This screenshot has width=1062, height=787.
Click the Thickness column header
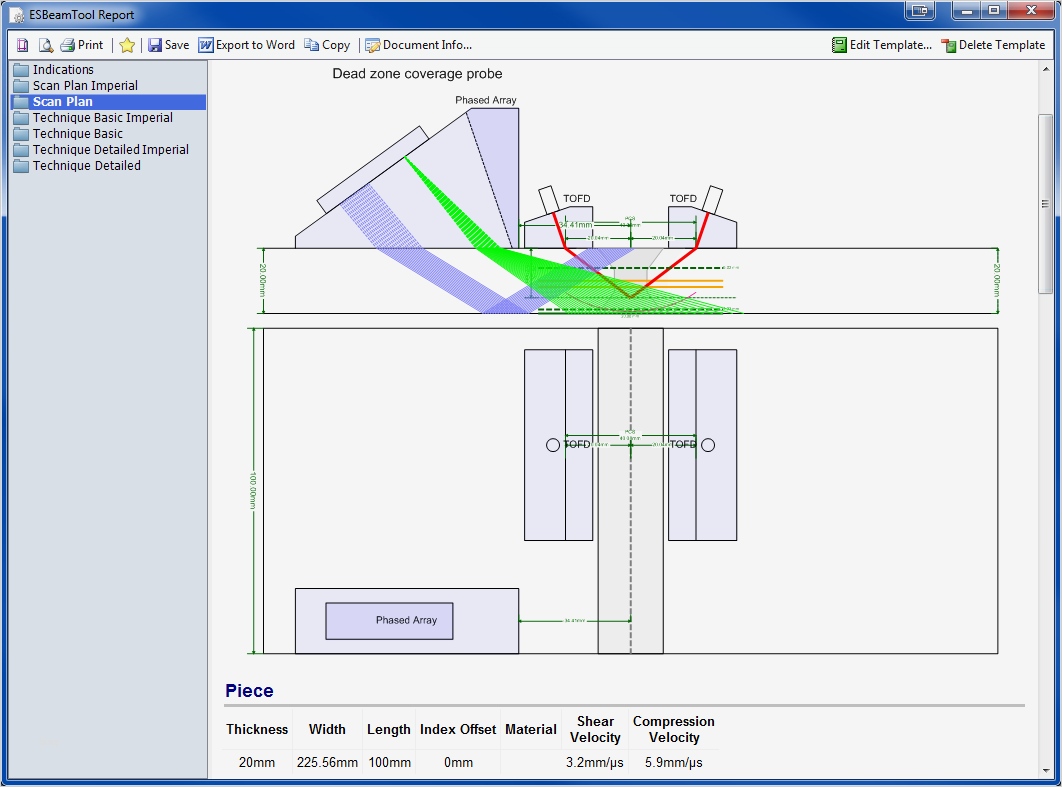(257, 729)
